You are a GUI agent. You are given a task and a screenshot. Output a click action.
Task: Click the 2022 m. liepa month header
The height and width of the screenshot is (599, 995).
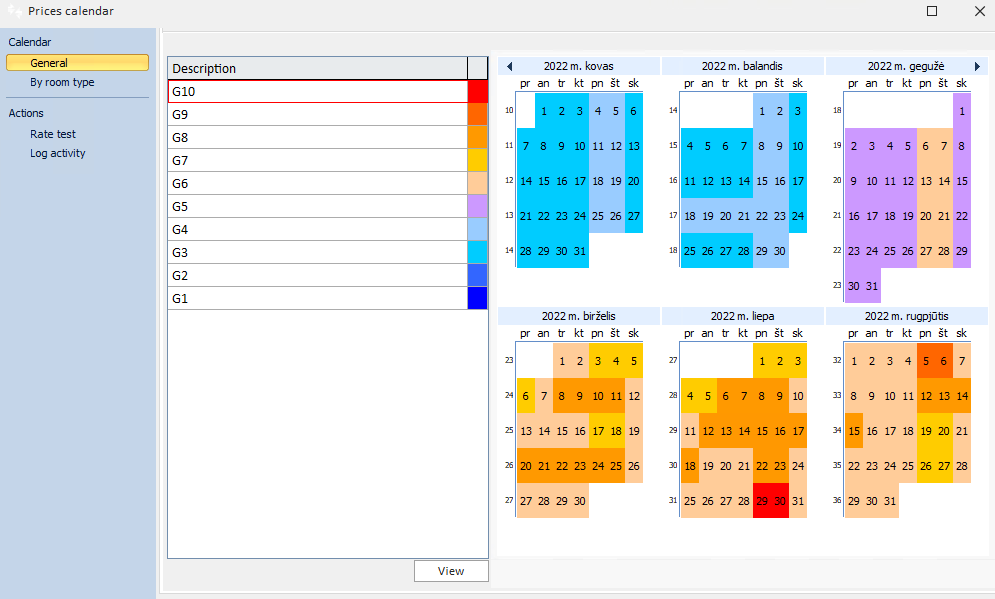[742, 316]
